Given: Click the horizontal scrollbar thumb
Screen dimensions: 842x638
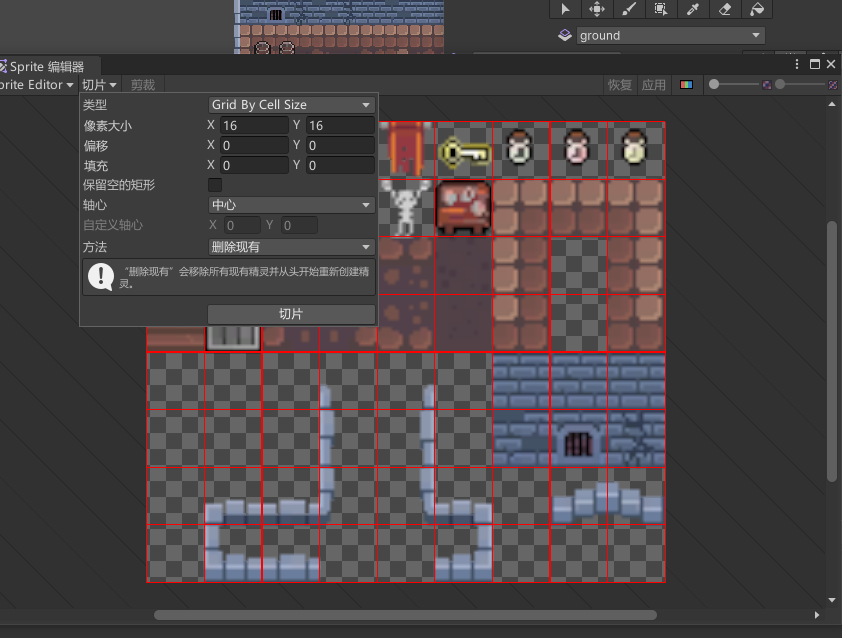Looking at the screenshot, I should coord(405,615).
